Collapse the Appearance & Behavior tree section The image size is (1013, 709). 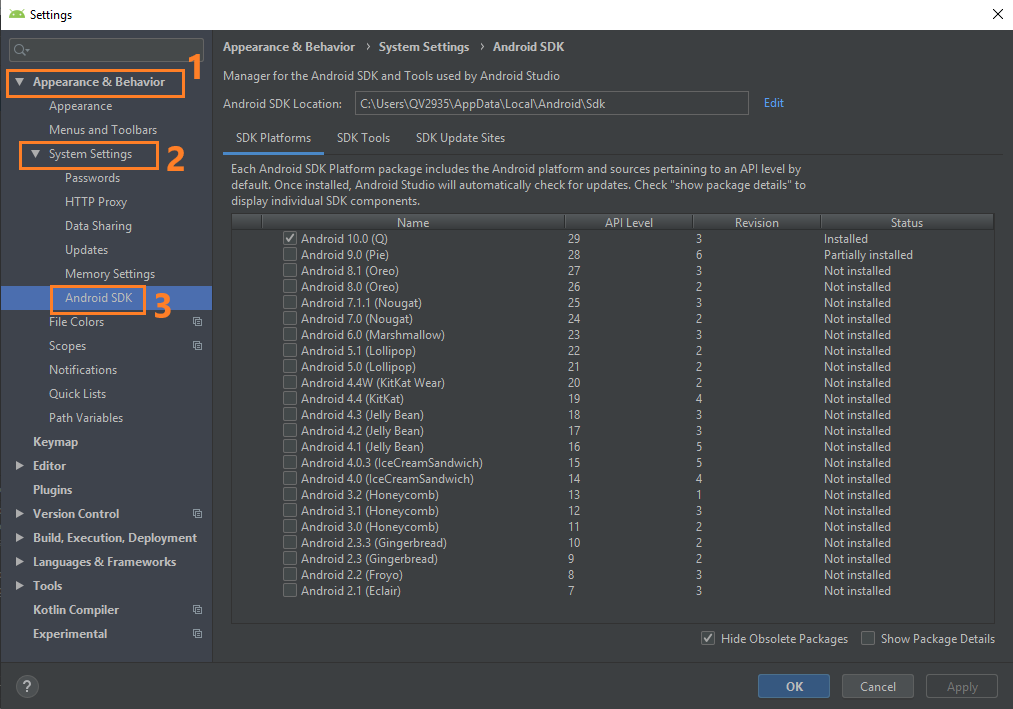[x=19, y=82]
